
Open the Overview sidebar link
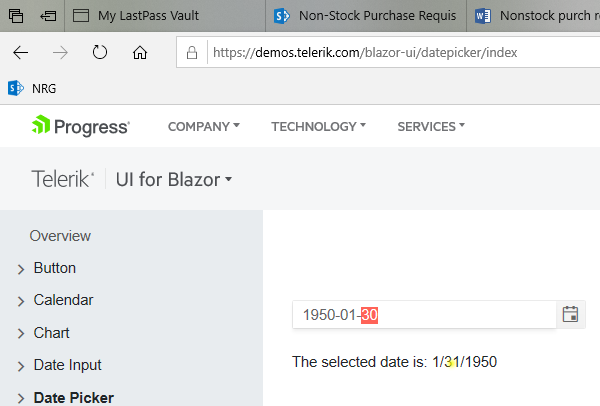coord(60,236)
